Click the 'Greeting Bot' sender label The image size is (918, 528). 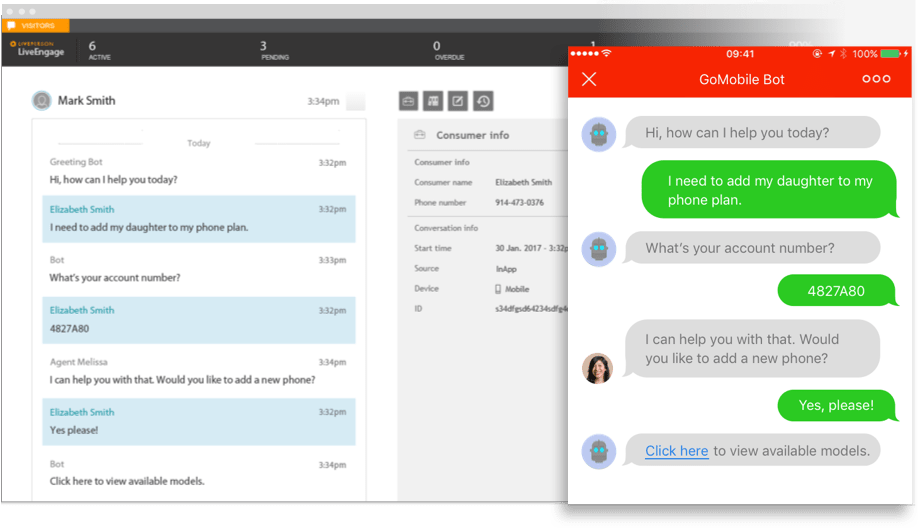(76, 162)
